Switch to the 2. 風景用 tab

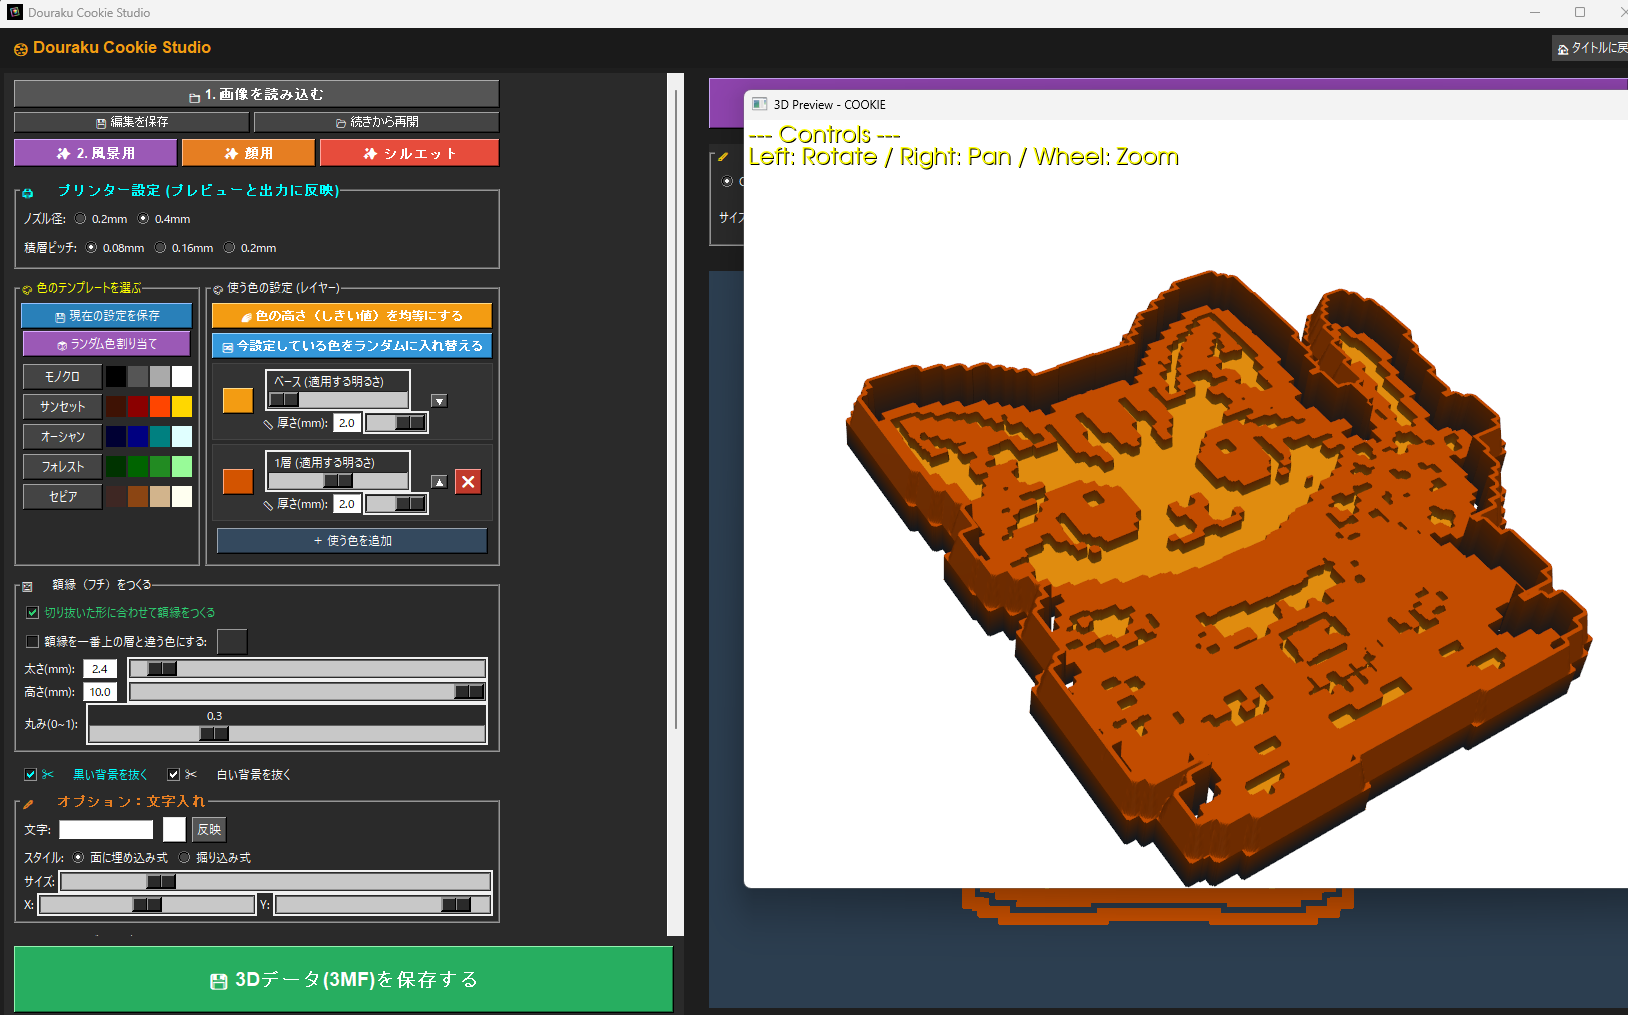95,153
